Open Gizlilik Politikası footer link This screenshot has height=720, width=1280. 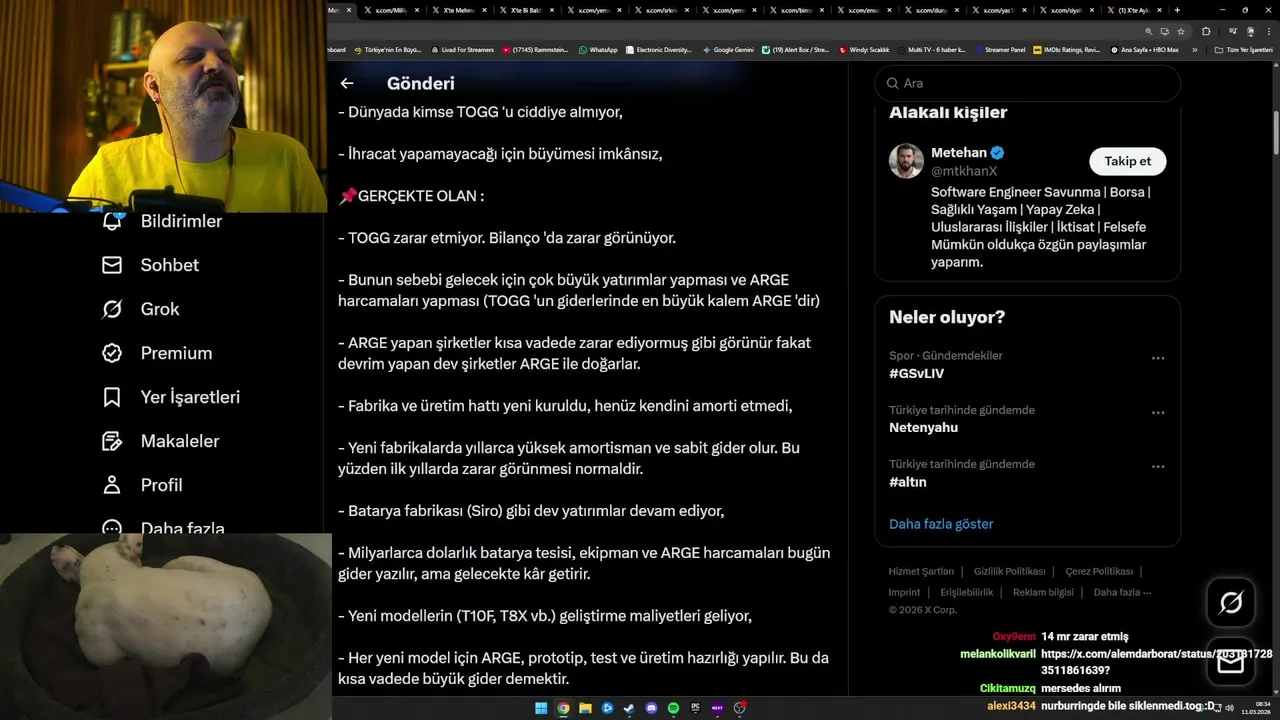pos(1010,571)
